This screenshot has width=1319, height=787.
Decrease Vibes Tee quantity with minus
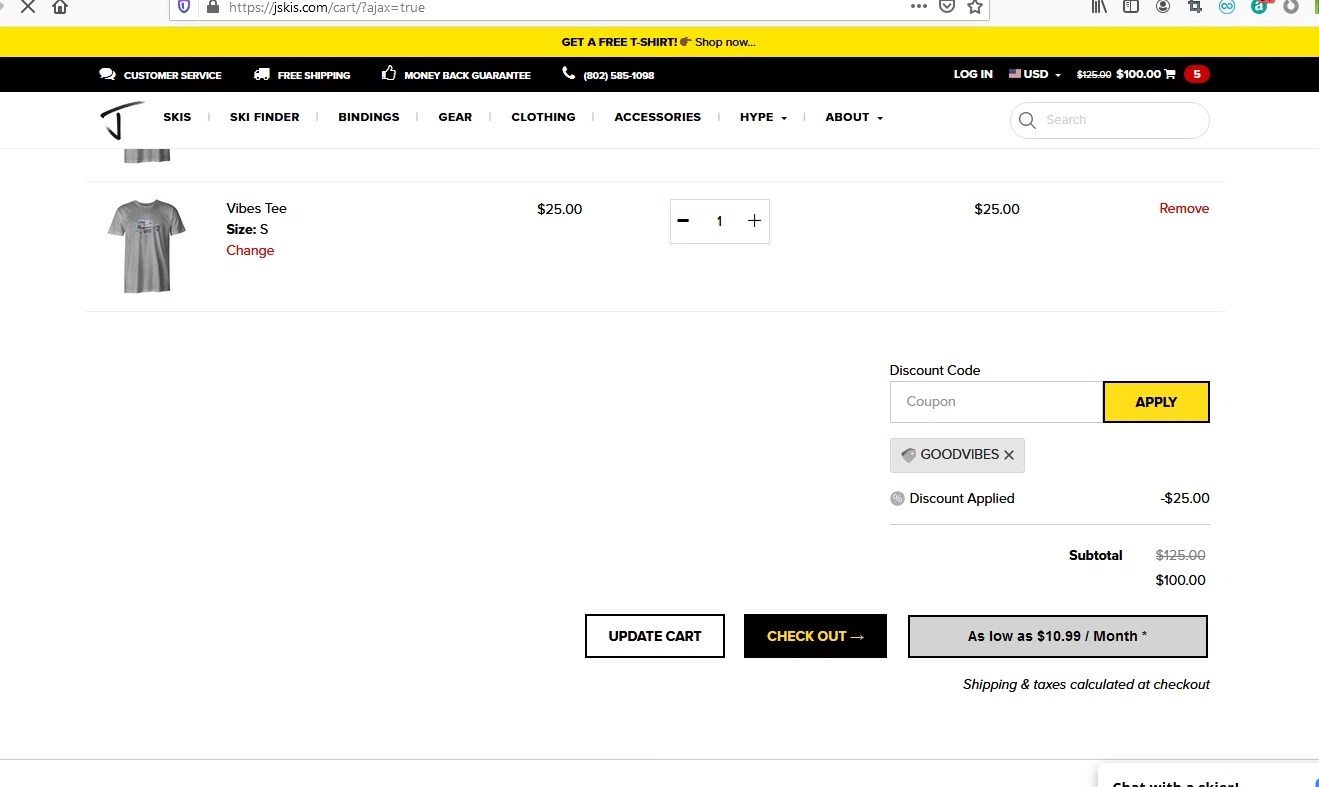tap(683, 221)
